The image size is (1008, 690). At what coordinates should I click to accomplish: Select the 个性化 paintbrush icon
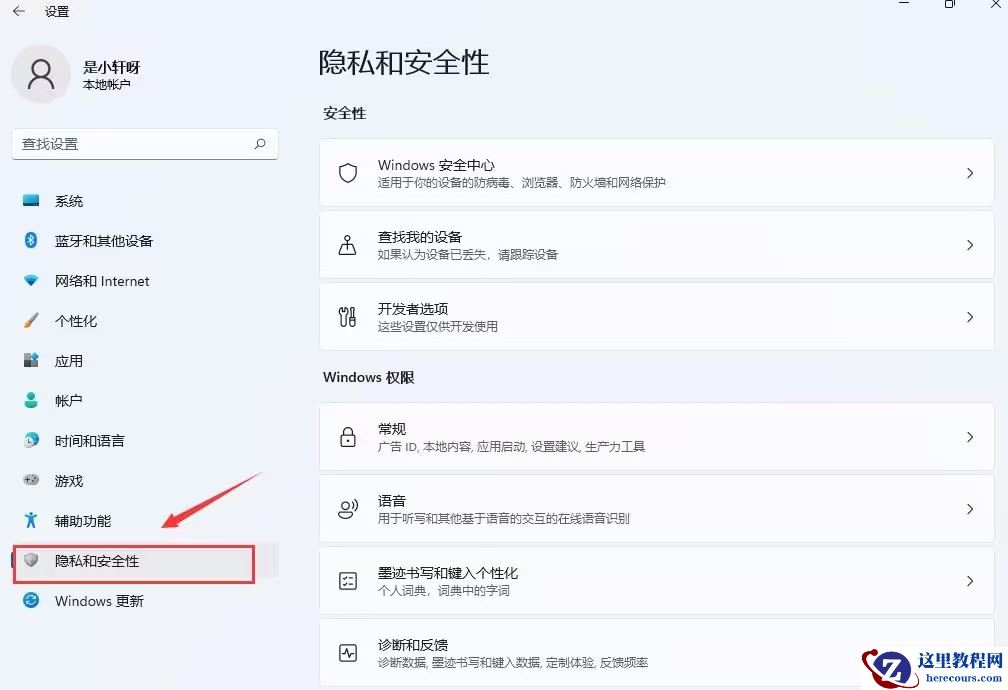click(x=31, y=321)
